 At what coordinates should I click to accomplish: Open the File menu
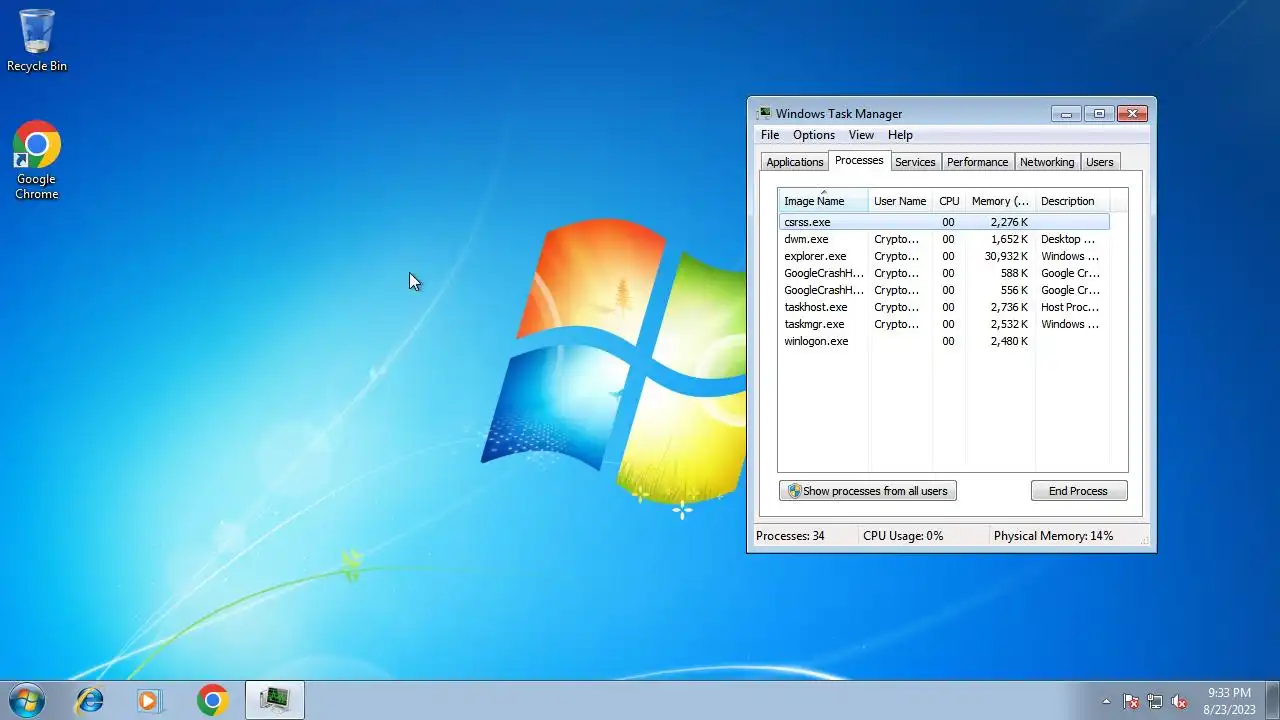(x=770, y=135)
